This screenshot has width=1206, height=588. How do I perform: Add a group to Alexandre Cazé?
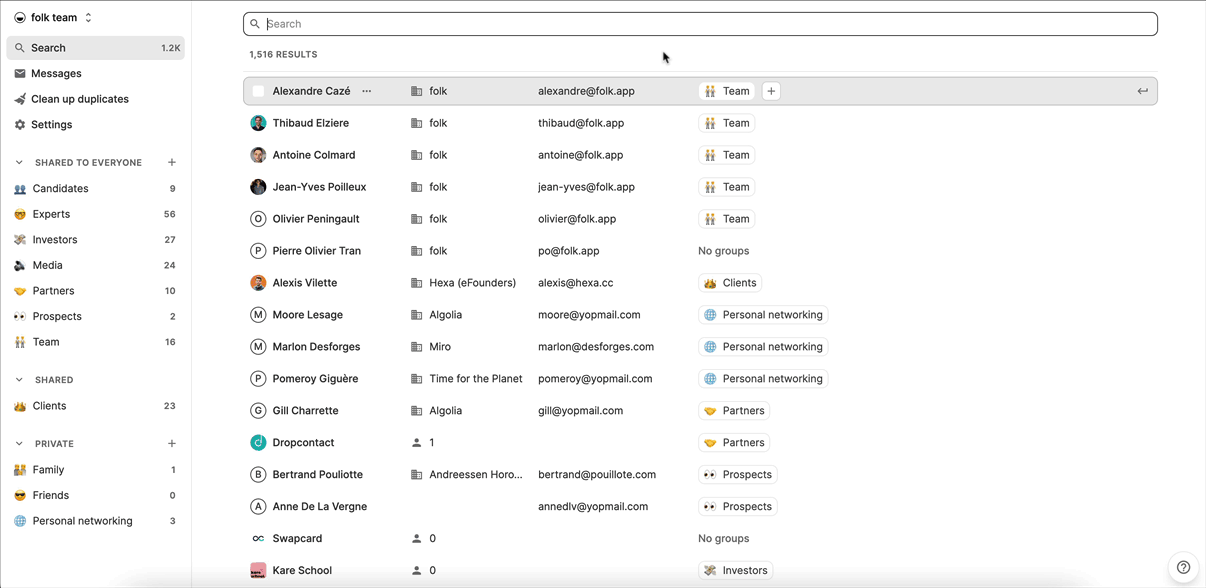click(771, 91)
